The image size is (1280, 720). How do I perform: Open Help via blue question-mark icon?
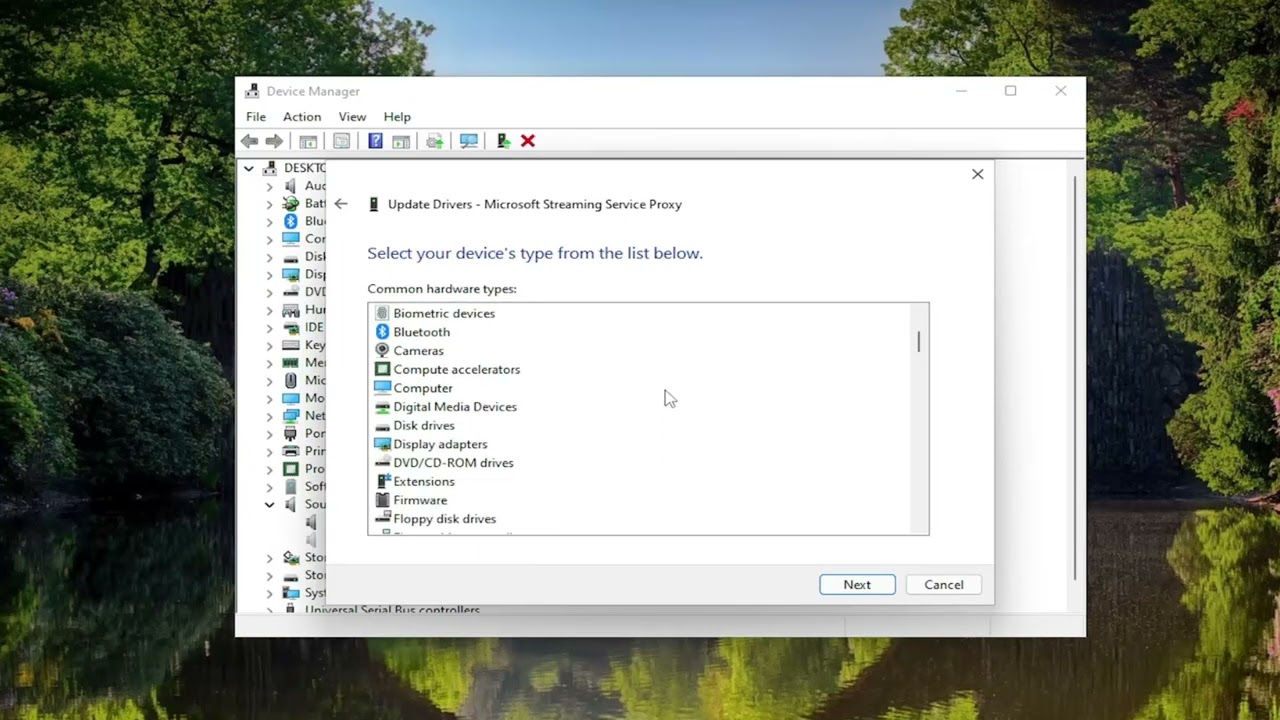[x=375, y=141]
